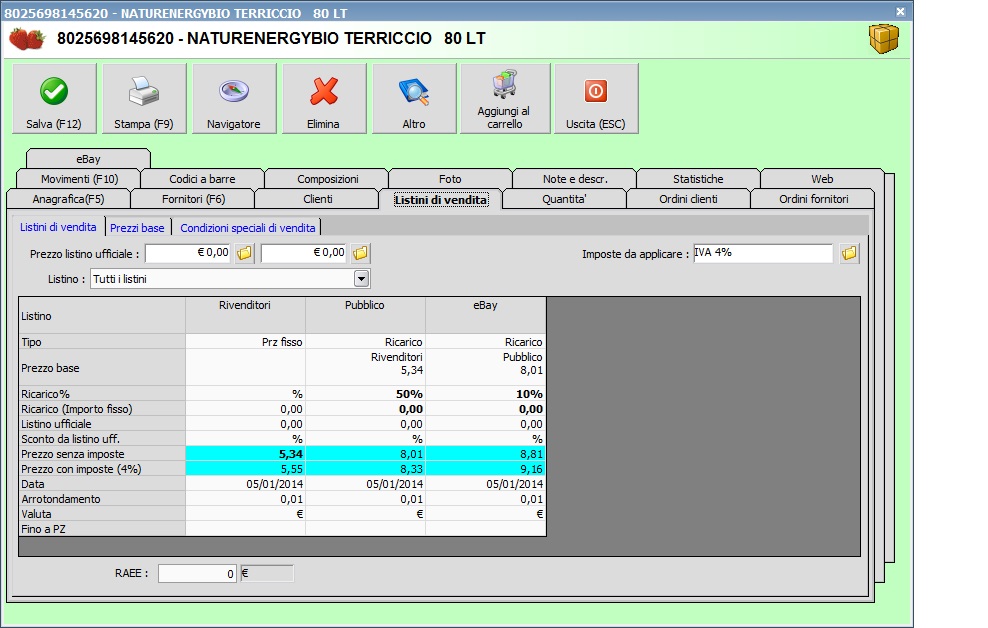
Task: Click folder icon after first Prezzo listino field
Action: pyautogui.click(x=244, y=253)
